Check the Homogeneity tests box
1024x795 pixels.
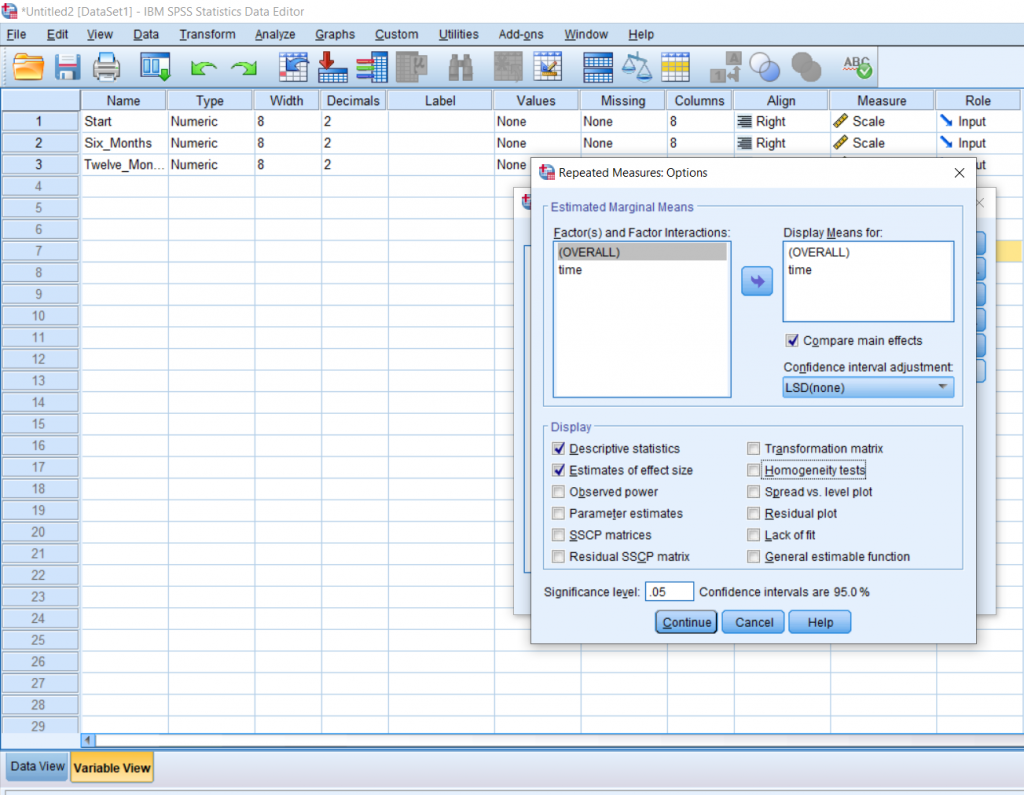click(753, 470)
